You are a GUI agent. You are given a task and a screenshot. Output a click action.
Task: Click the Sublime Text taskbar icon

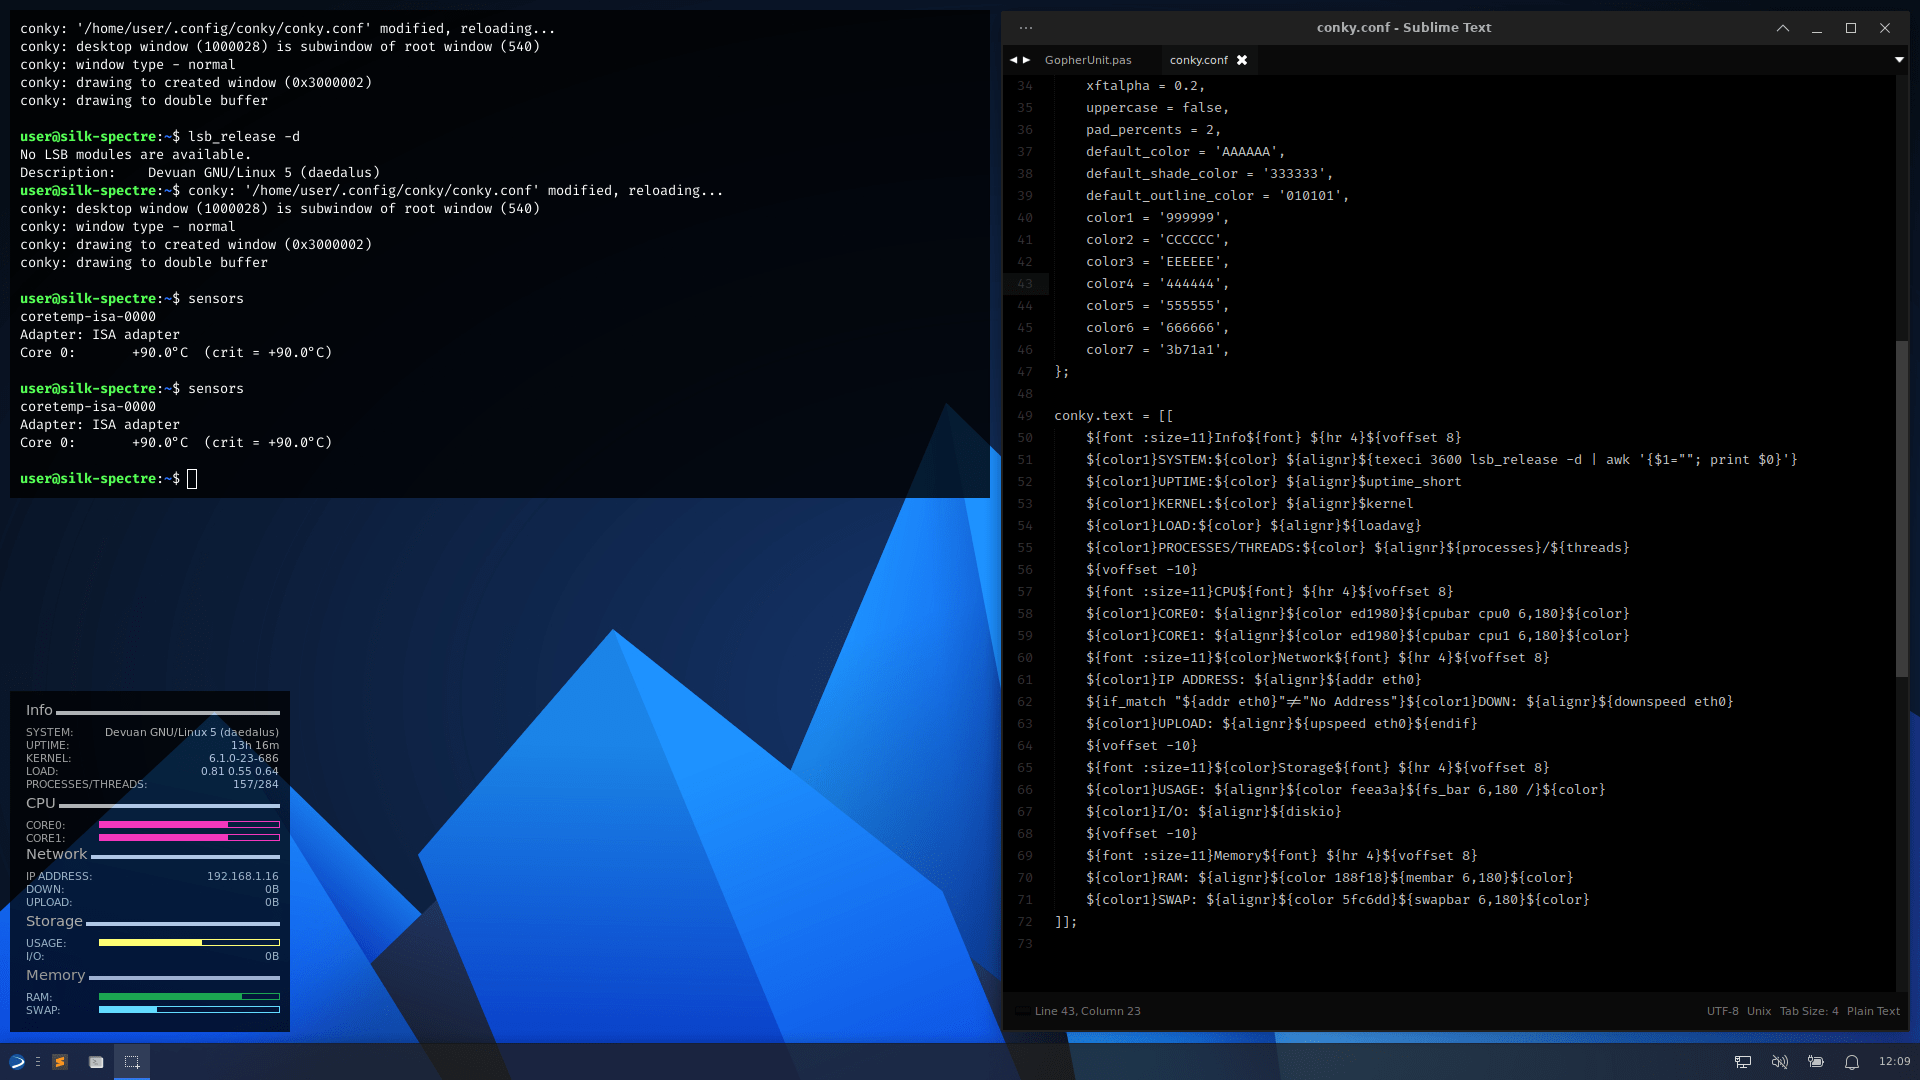[60, 1062]
